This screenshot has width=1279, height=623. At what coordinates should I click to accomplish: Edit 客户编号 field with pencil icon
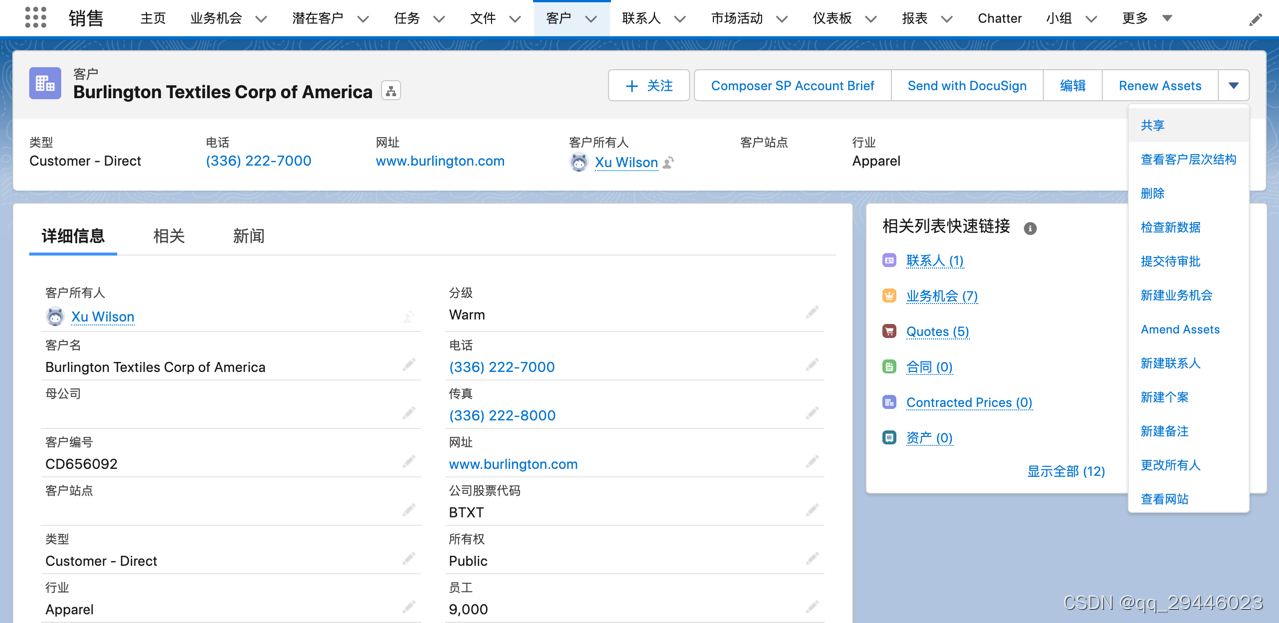pyautogui.click(x=409, y=461)
